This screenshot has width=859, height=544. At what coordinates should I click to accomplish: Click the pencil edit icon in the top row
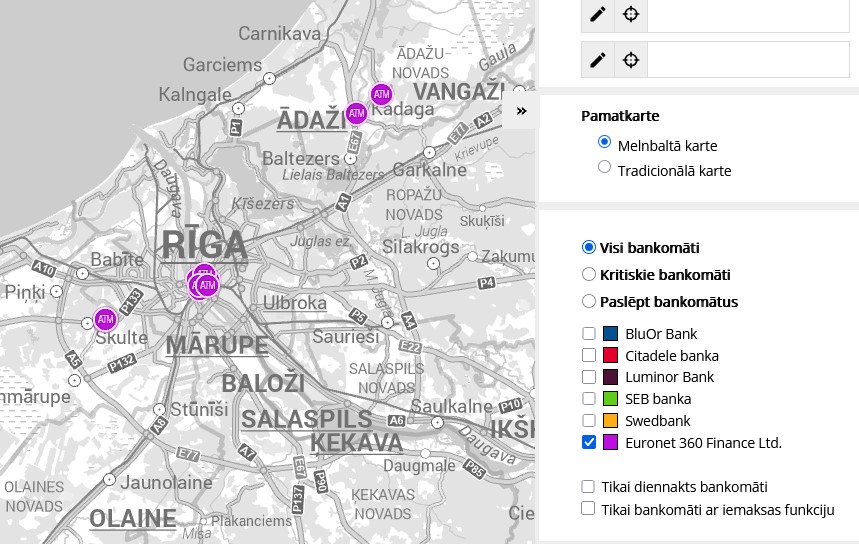598,14
